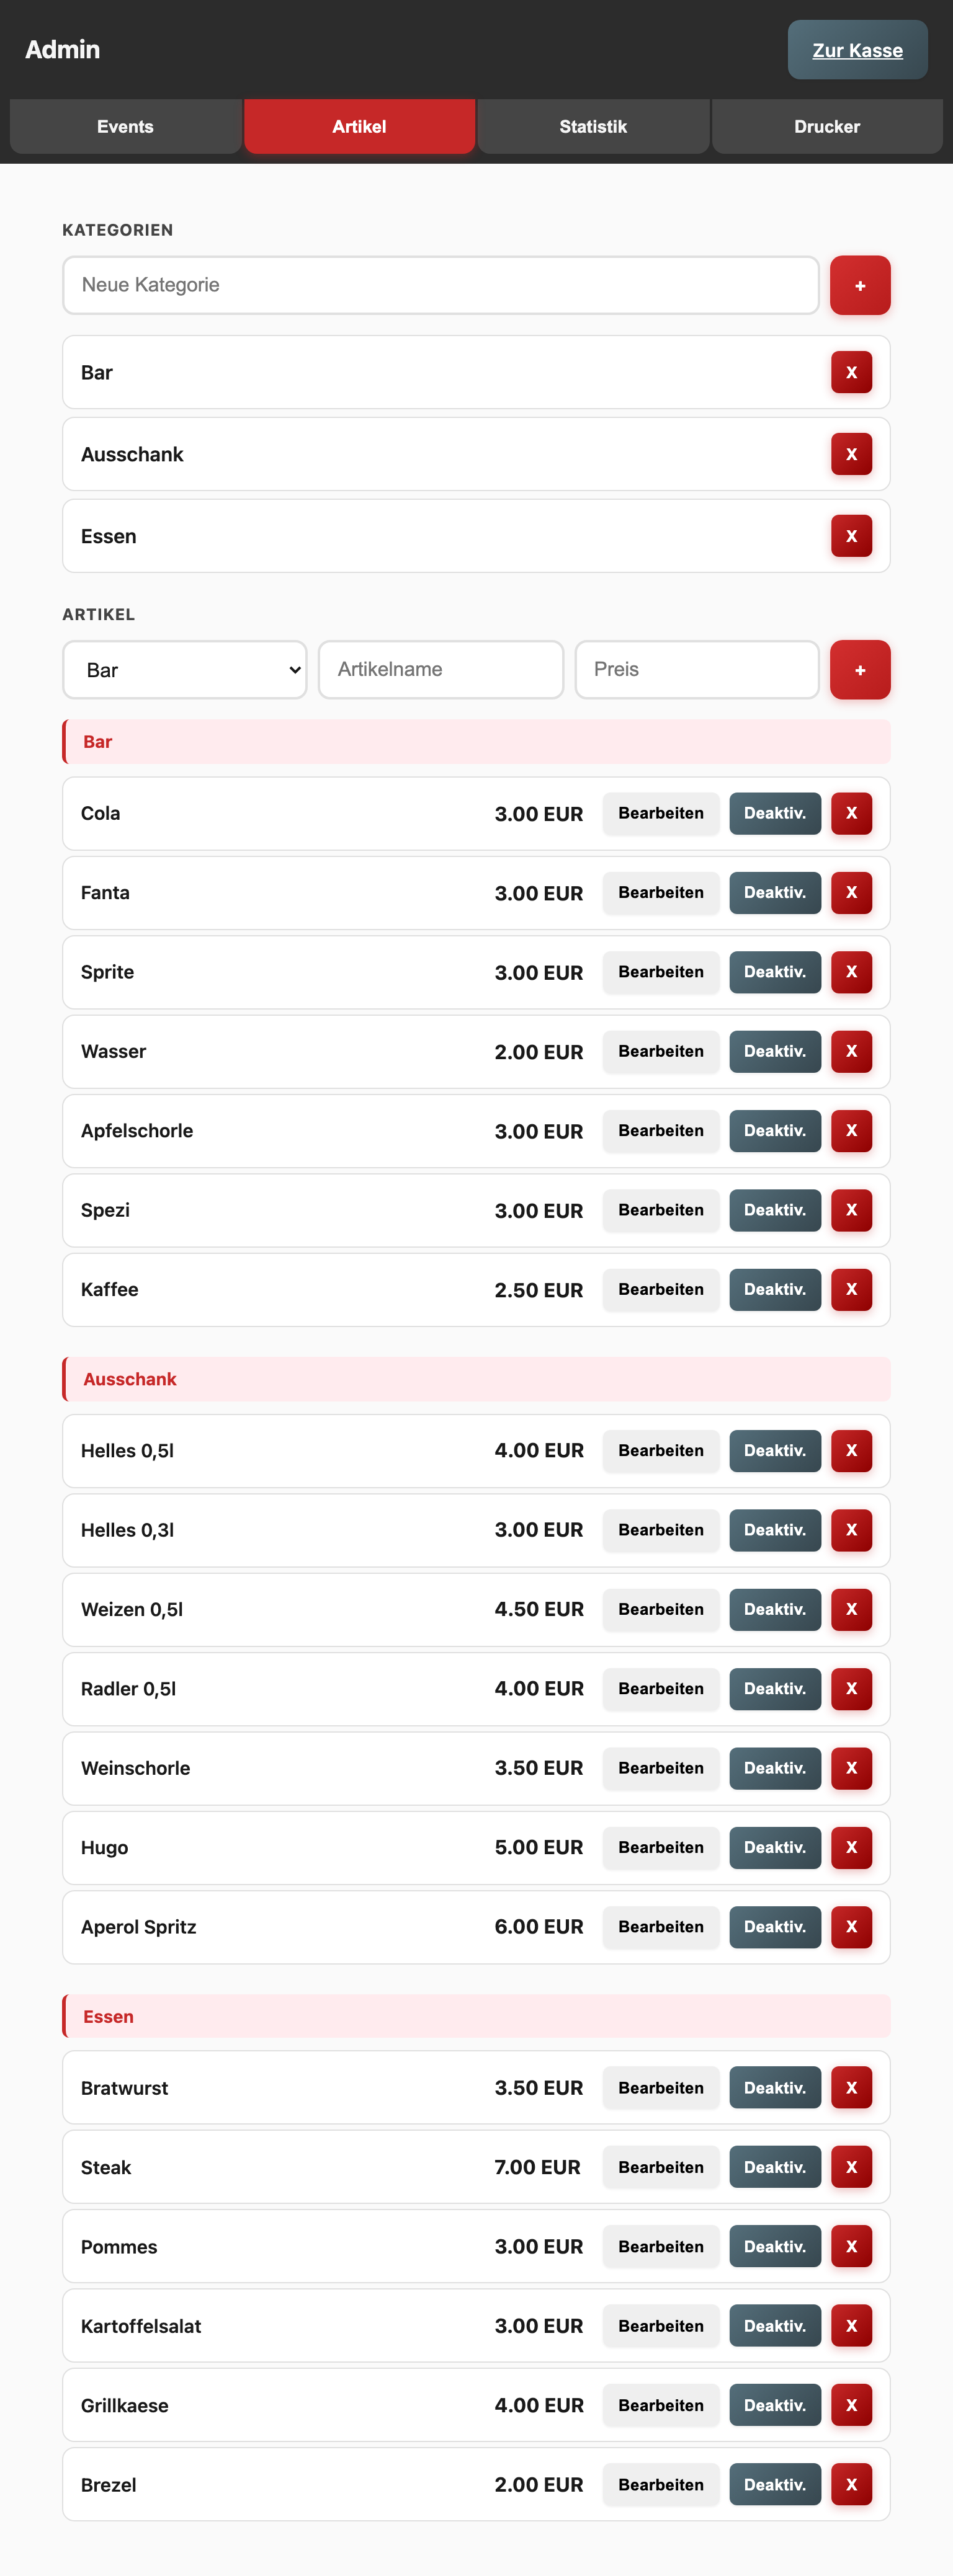Edit the Kaffee article
Viewport: 953px width, 2576px height.
[661, 1290]
